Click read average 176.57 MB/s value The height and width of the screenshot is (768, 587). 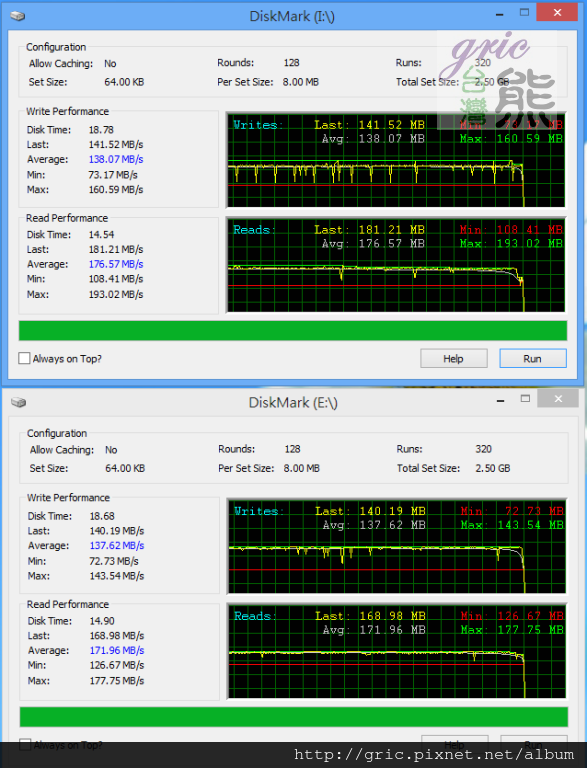click(x=116, y=264)
